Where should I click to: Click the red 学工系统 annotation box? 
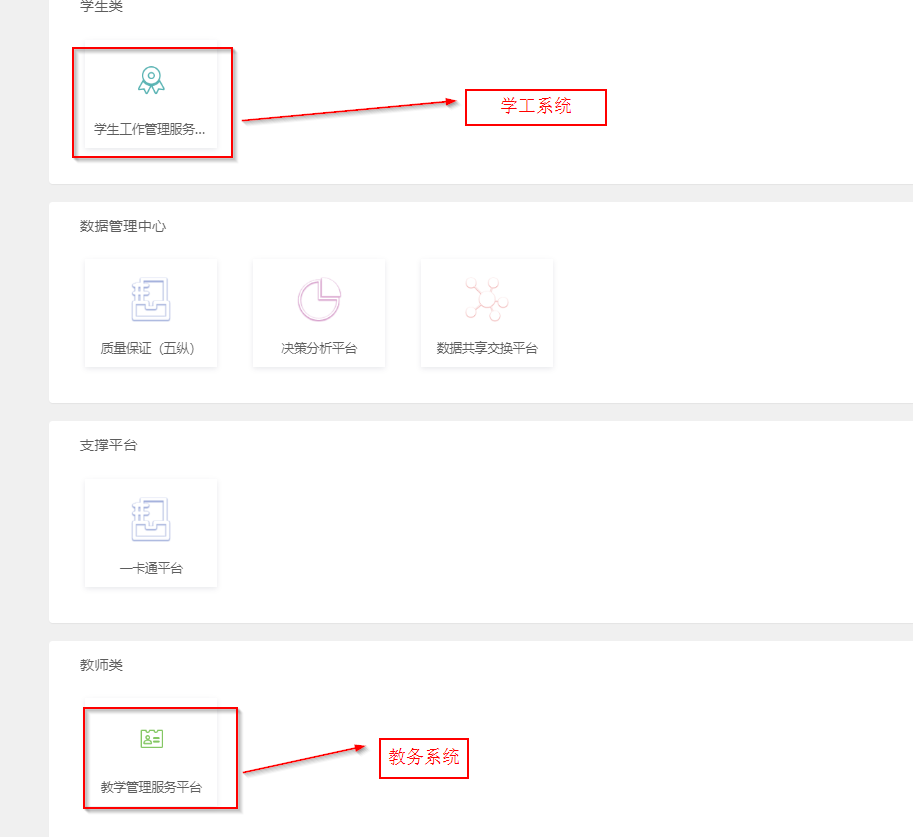[x=536, y=107]
